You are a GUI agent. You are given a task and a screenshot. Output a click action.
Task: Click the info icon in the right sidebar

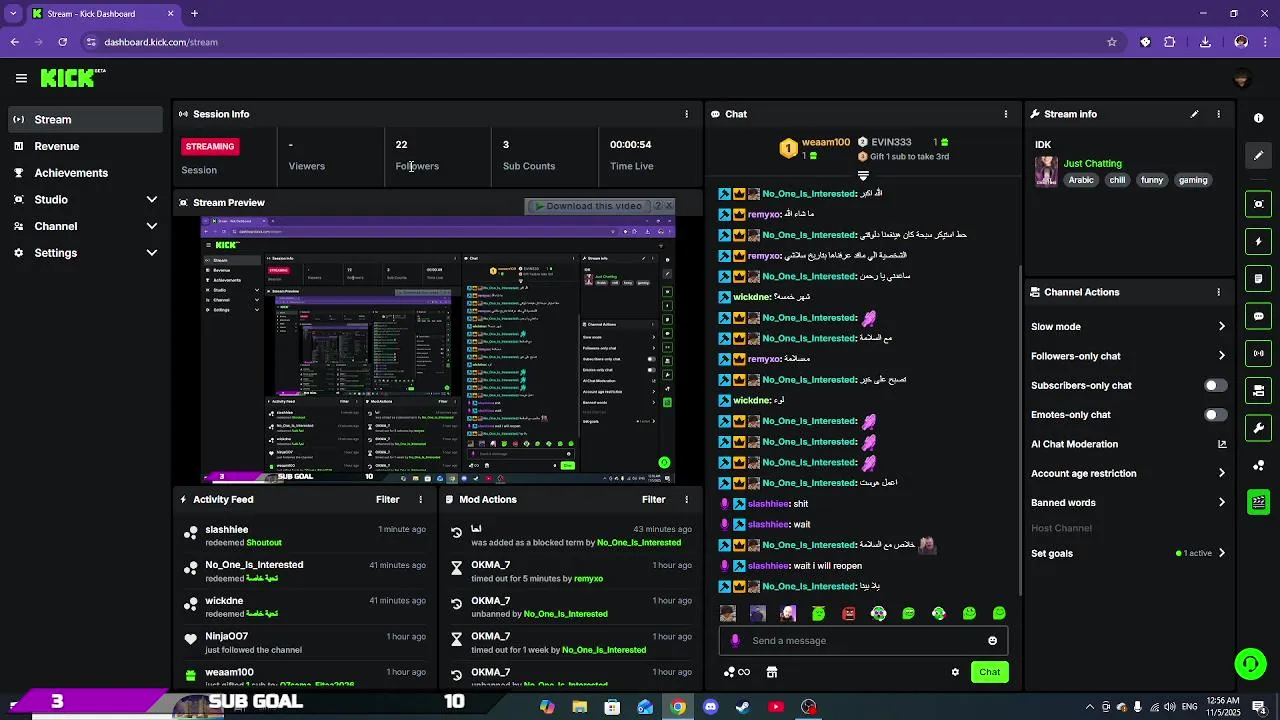1258,118
